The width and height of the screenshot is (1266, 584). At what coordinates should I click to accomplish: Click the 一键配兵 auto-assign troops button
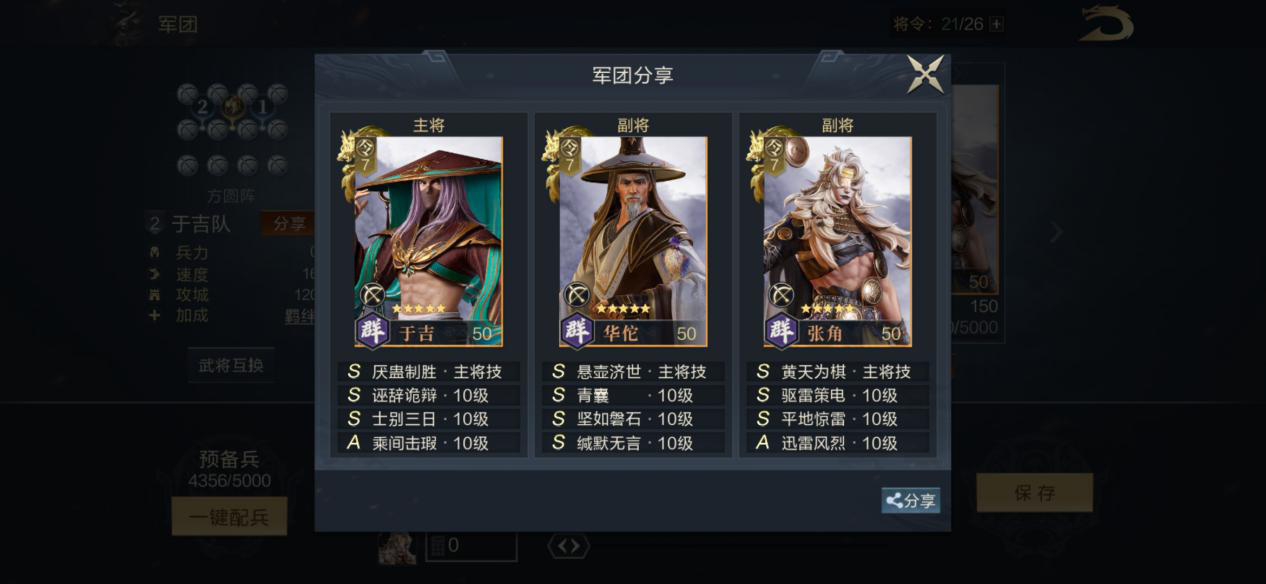click(x=229, y=517)
